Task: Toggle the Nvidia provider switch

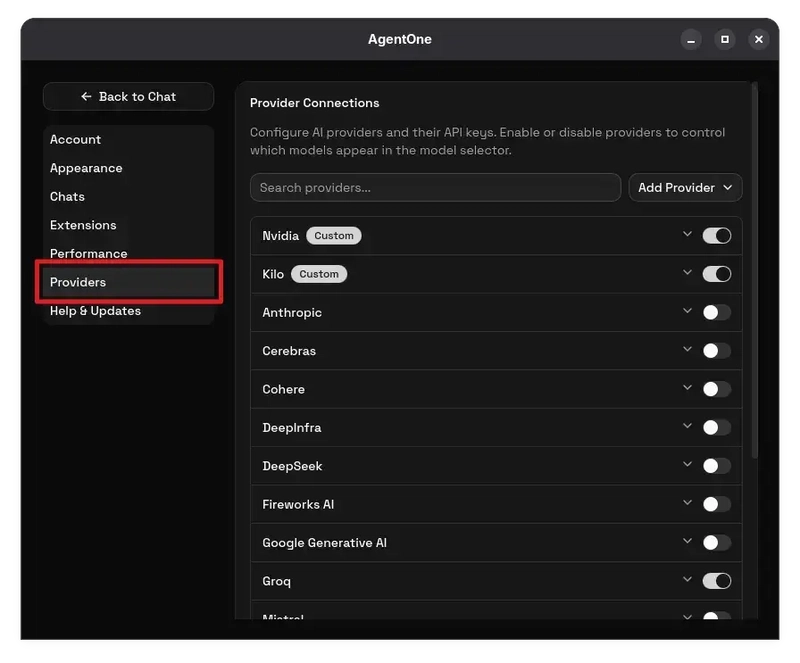Action: tap(716, 236)
